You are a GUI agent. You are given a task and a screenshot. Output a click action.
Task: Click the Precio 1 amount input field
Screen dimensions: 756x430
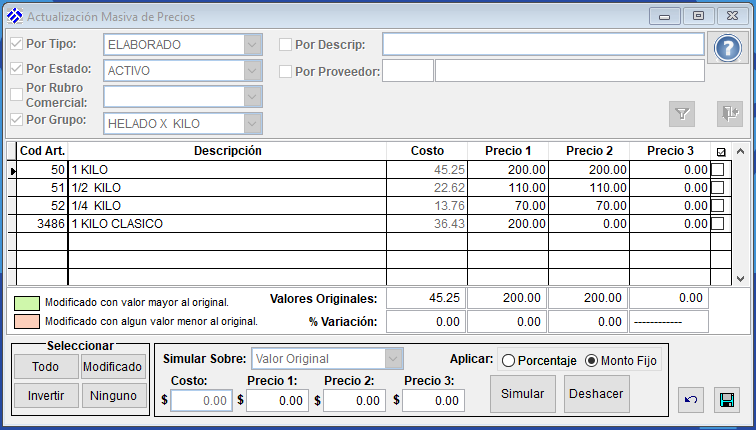click(278, 400)
